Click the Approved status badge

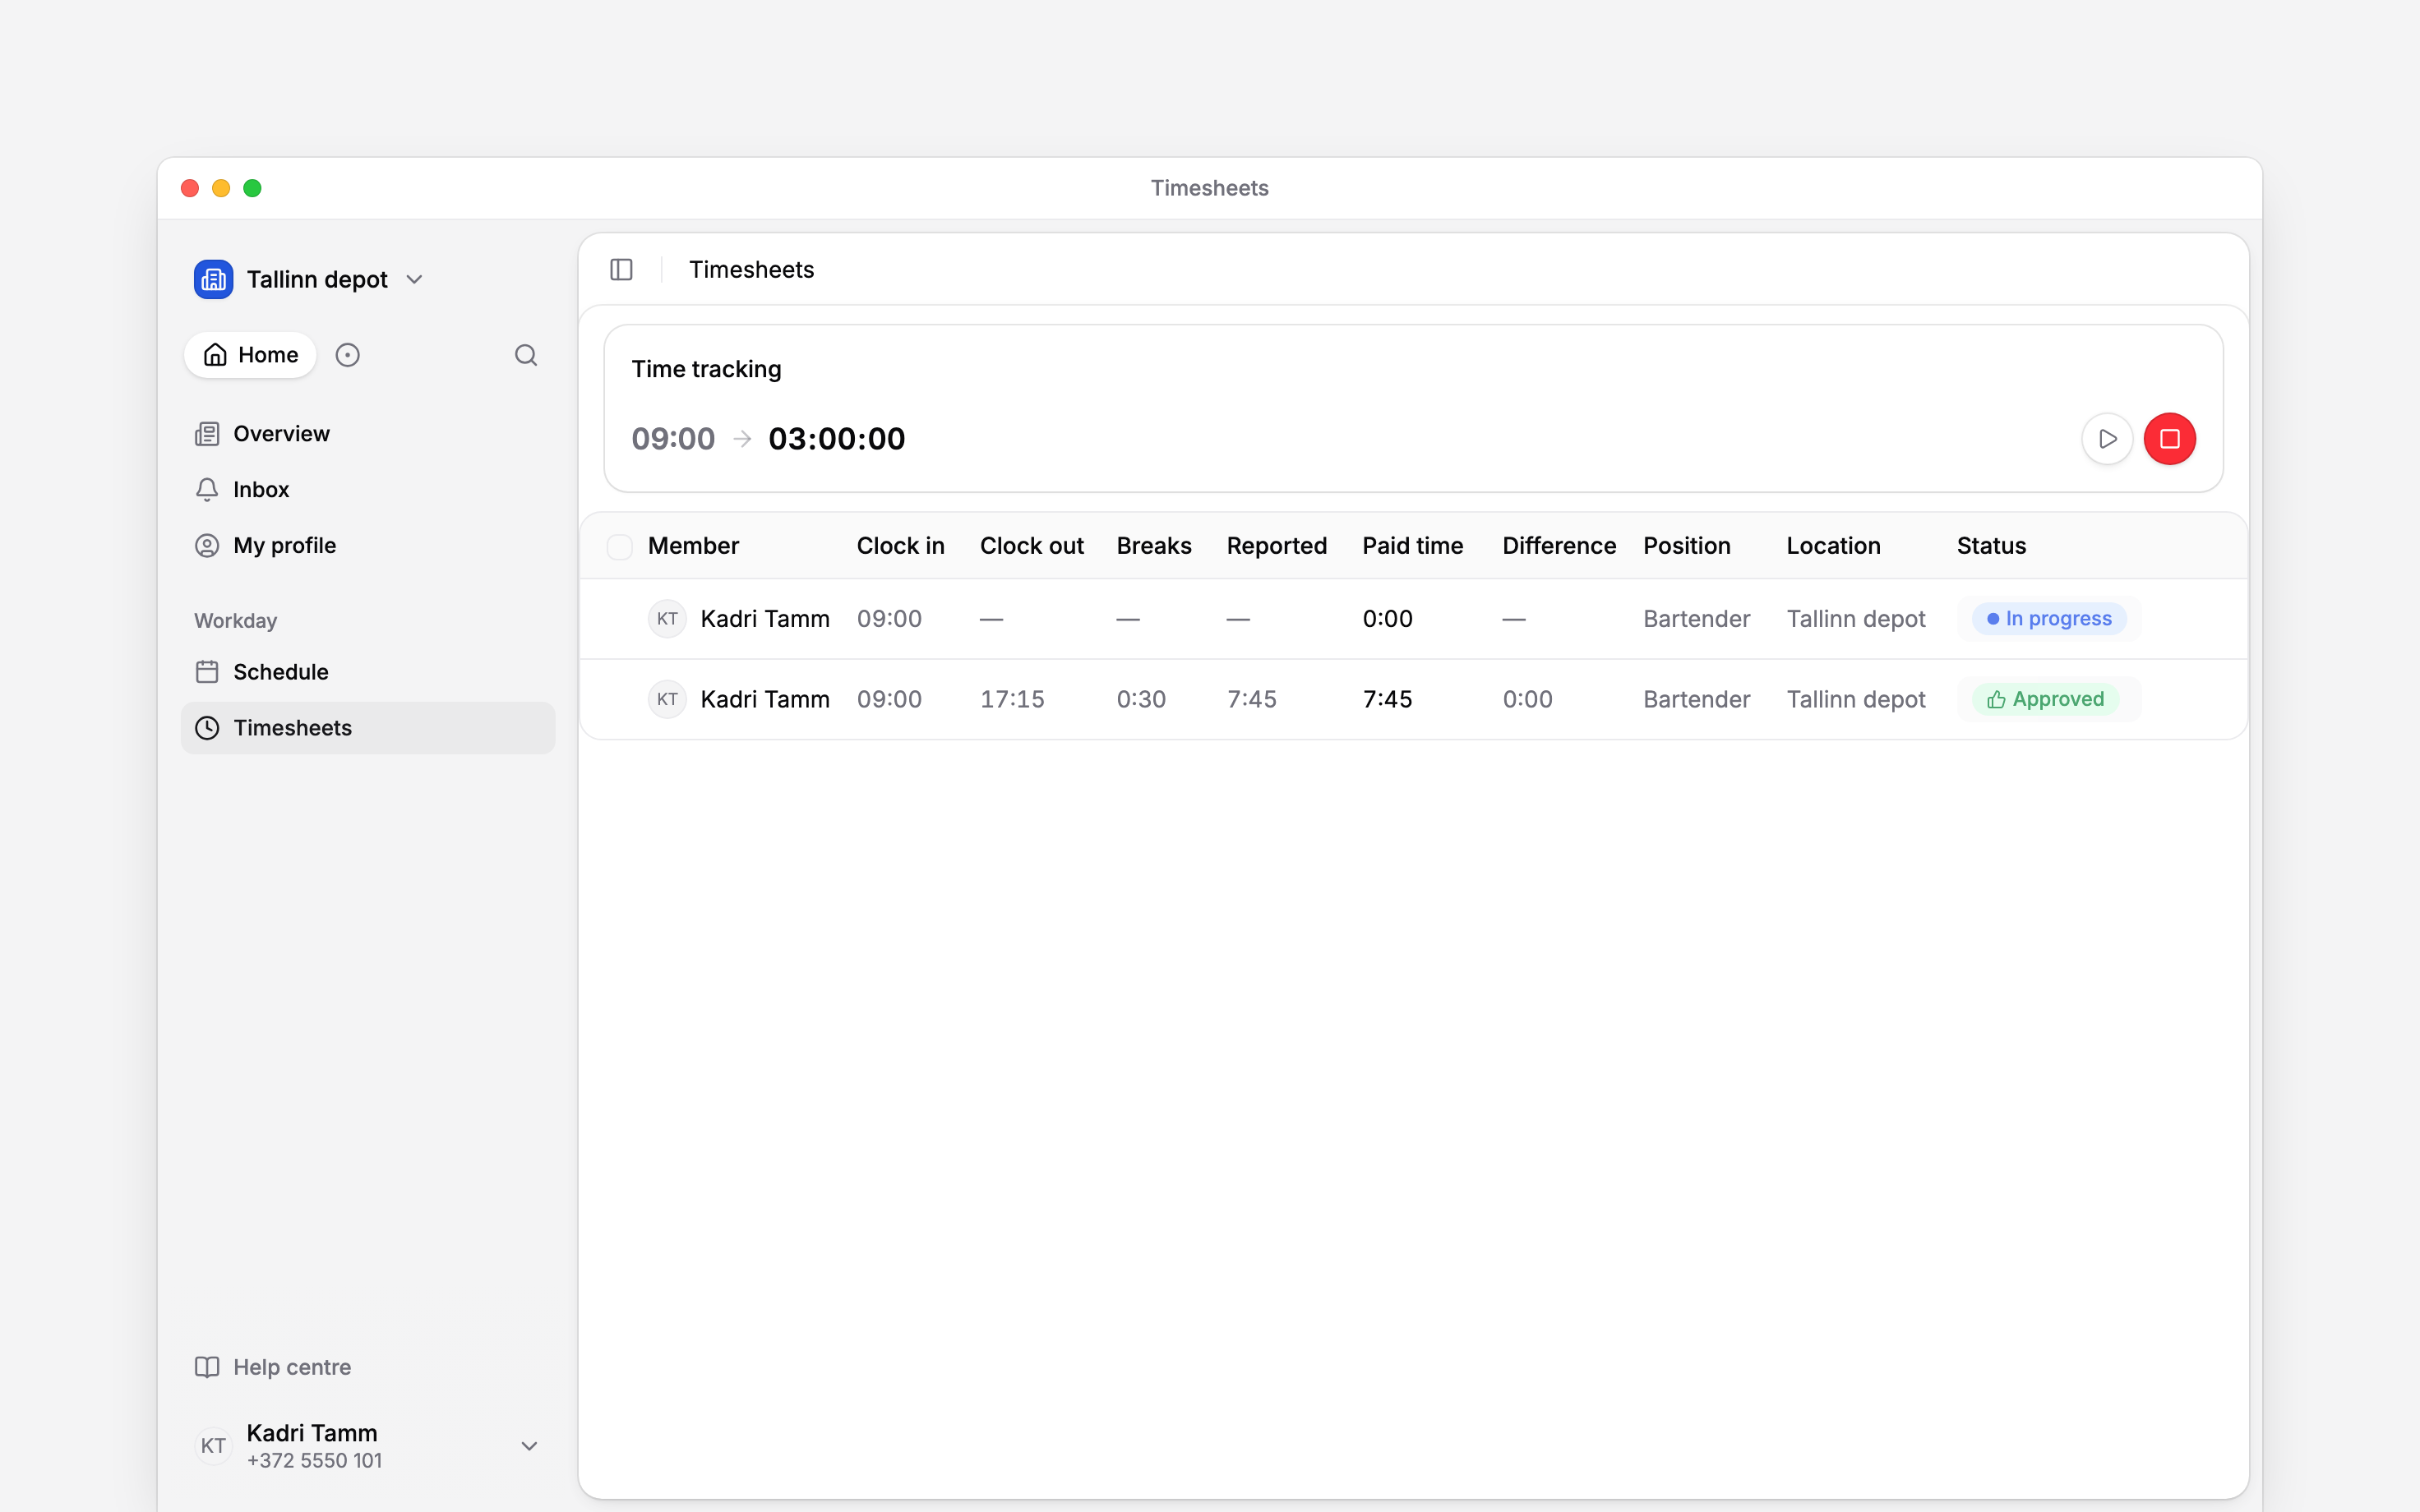pos(2045,699)
